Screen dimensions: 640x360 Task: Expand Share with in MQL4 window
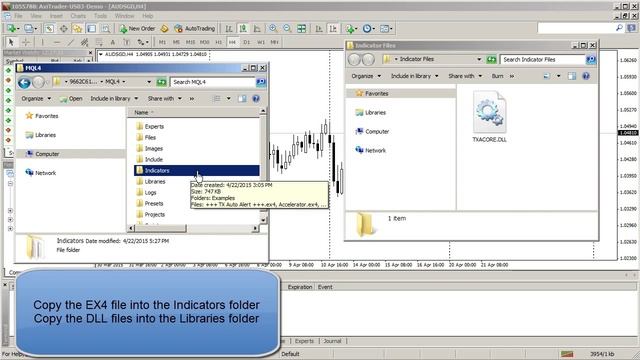164,99
